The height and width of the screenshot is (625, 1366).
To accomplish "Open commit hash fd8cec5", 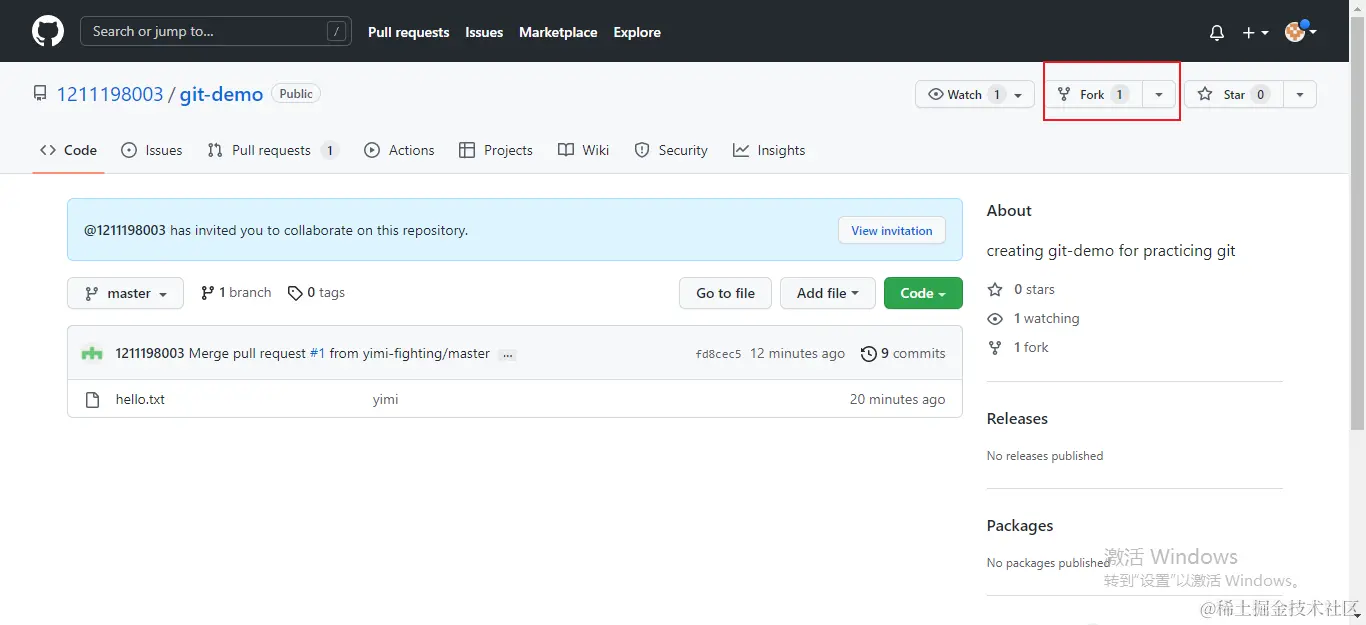I will tap(718, 354).
